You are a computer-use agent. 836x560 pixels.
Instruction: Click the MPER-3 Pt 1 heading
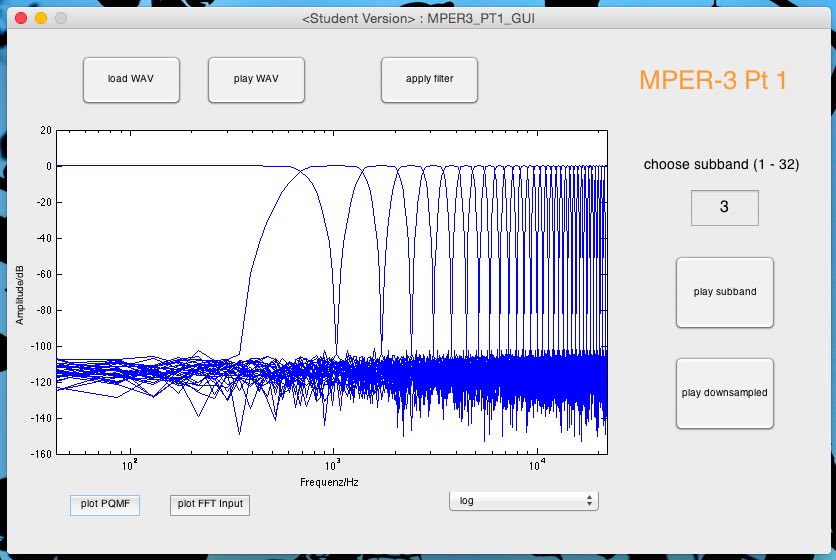713,81
